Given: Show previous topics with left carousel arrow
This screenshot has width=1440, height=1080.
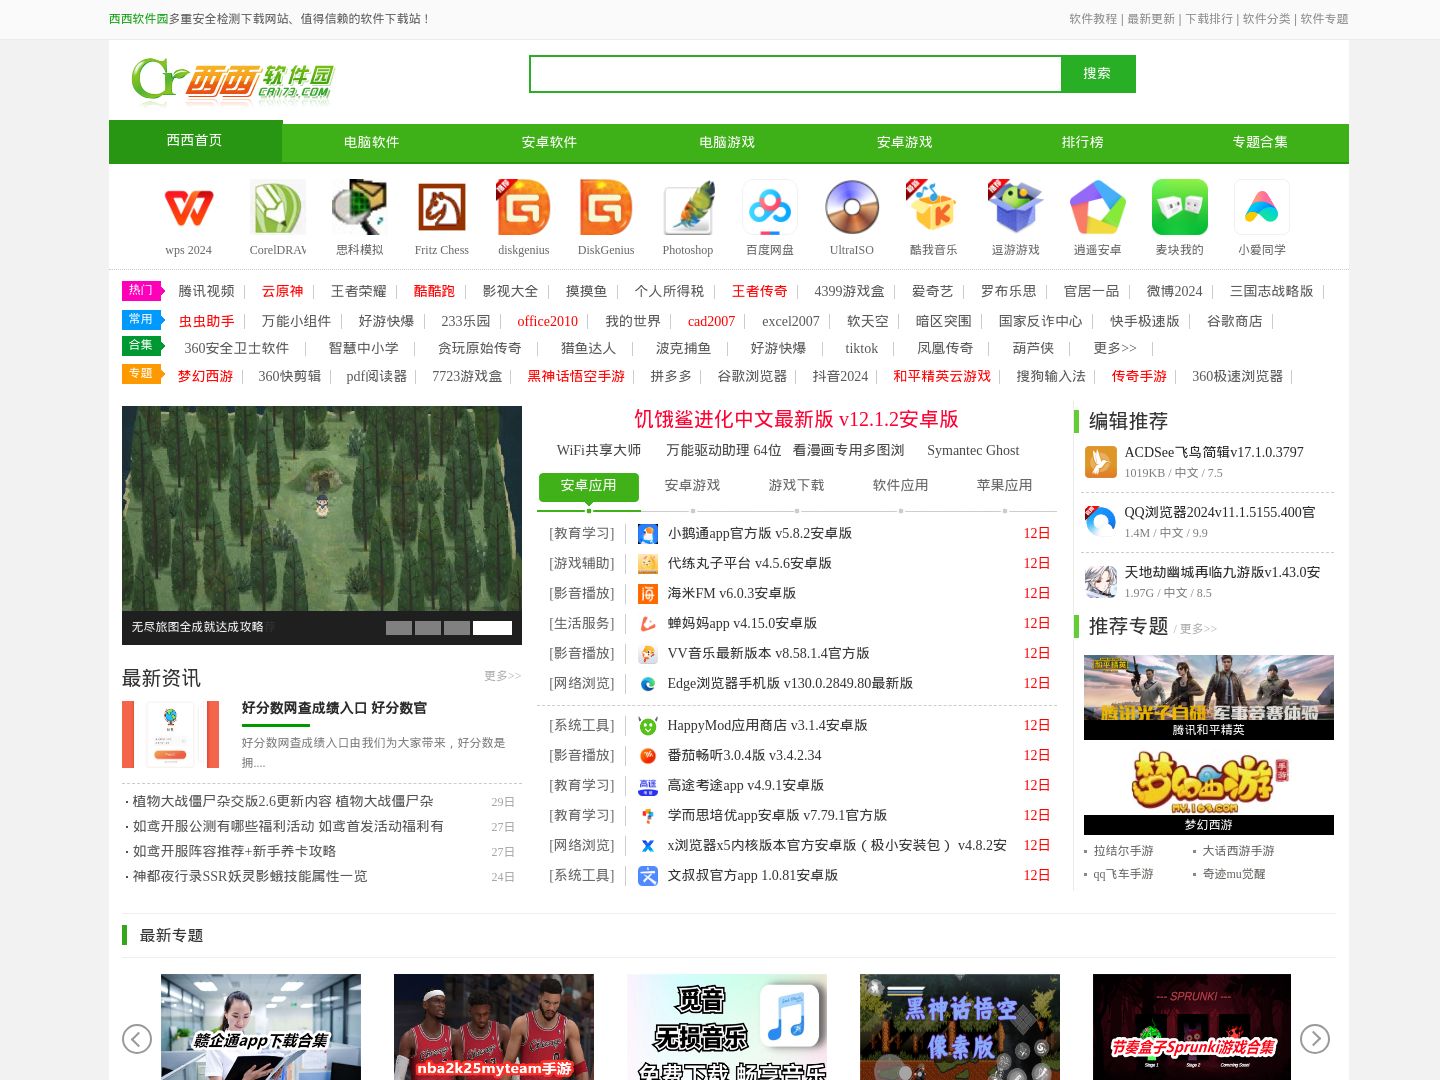Looking at the screenshot, I should click(137, 1039).
